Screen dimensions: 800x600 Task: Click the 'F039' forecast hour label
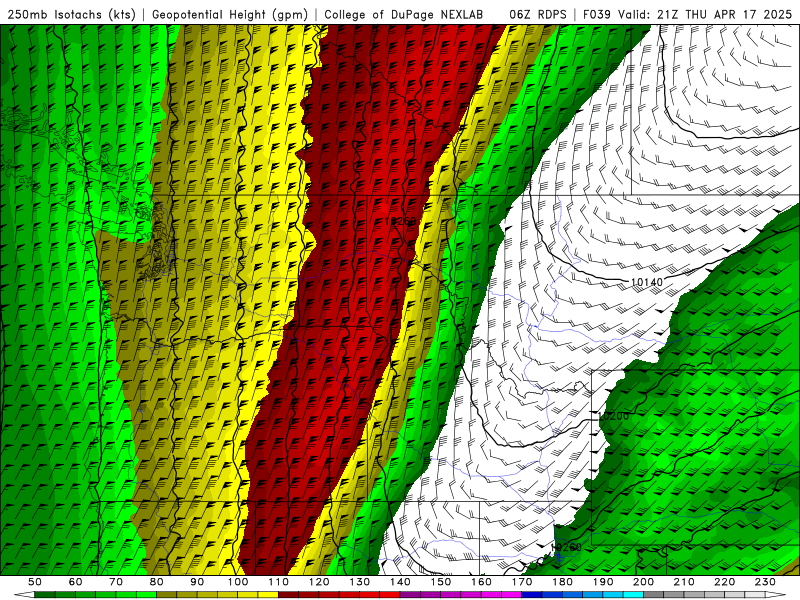tap(596, 14)
